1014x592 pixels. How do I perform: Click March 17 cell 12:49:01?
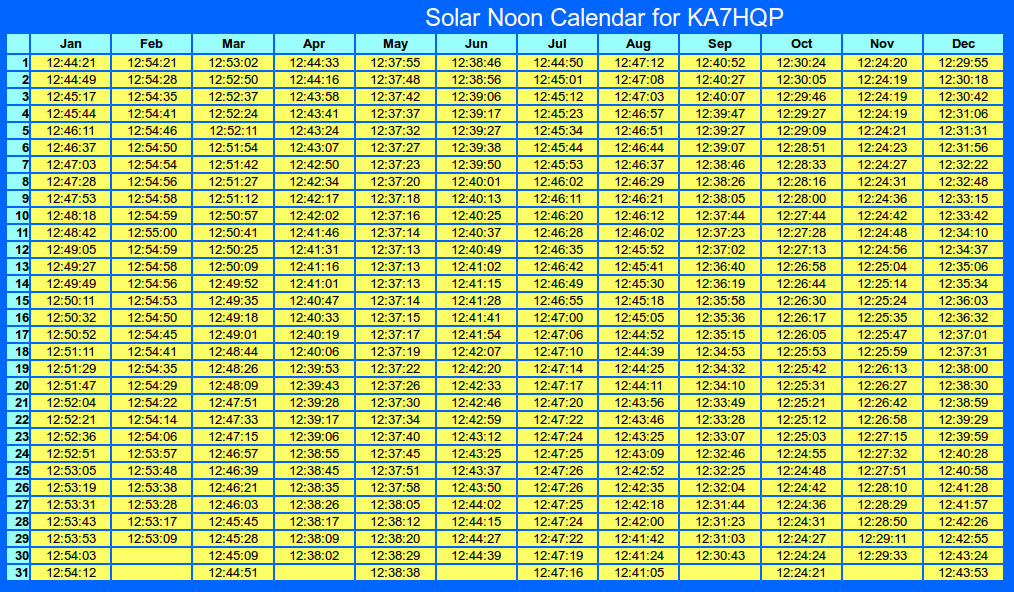[233, 334]
